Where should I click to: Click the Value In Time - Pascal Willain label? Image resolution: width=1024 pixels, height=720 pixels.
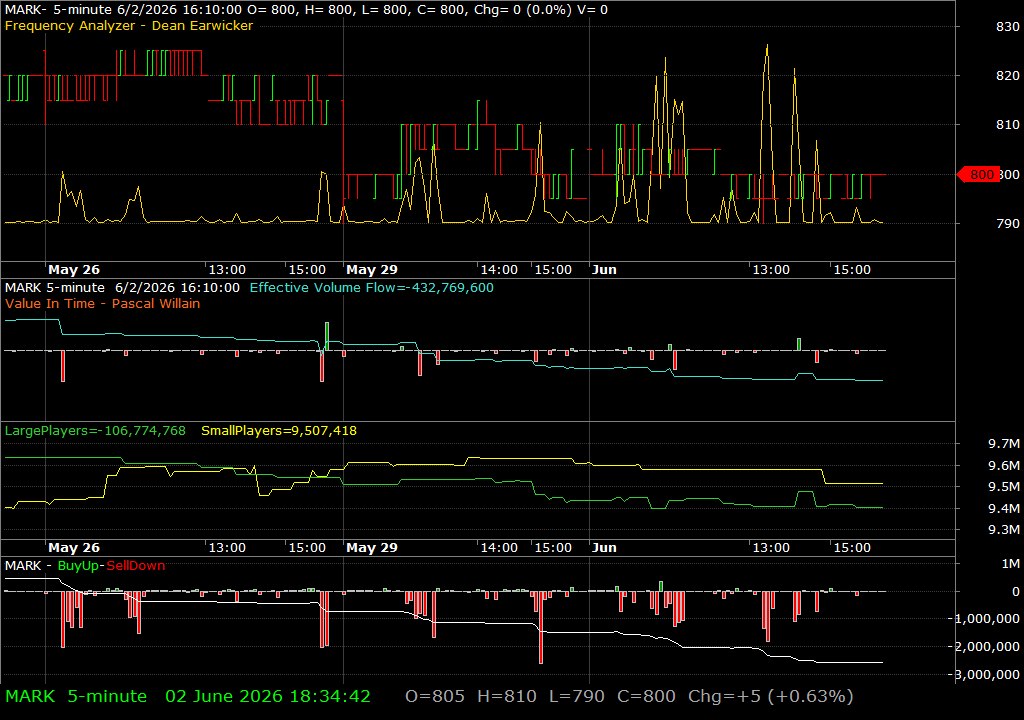(103, 303)
